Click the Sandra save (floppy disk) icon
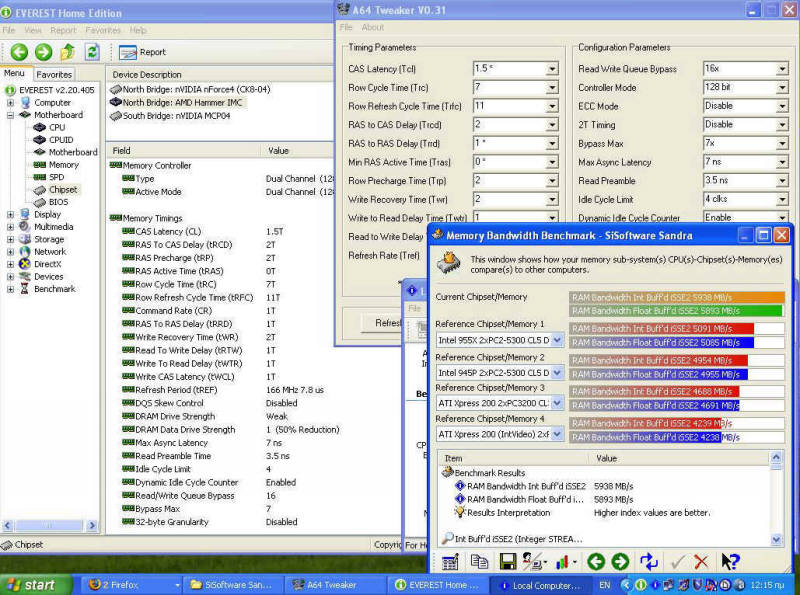 (508, 562)
